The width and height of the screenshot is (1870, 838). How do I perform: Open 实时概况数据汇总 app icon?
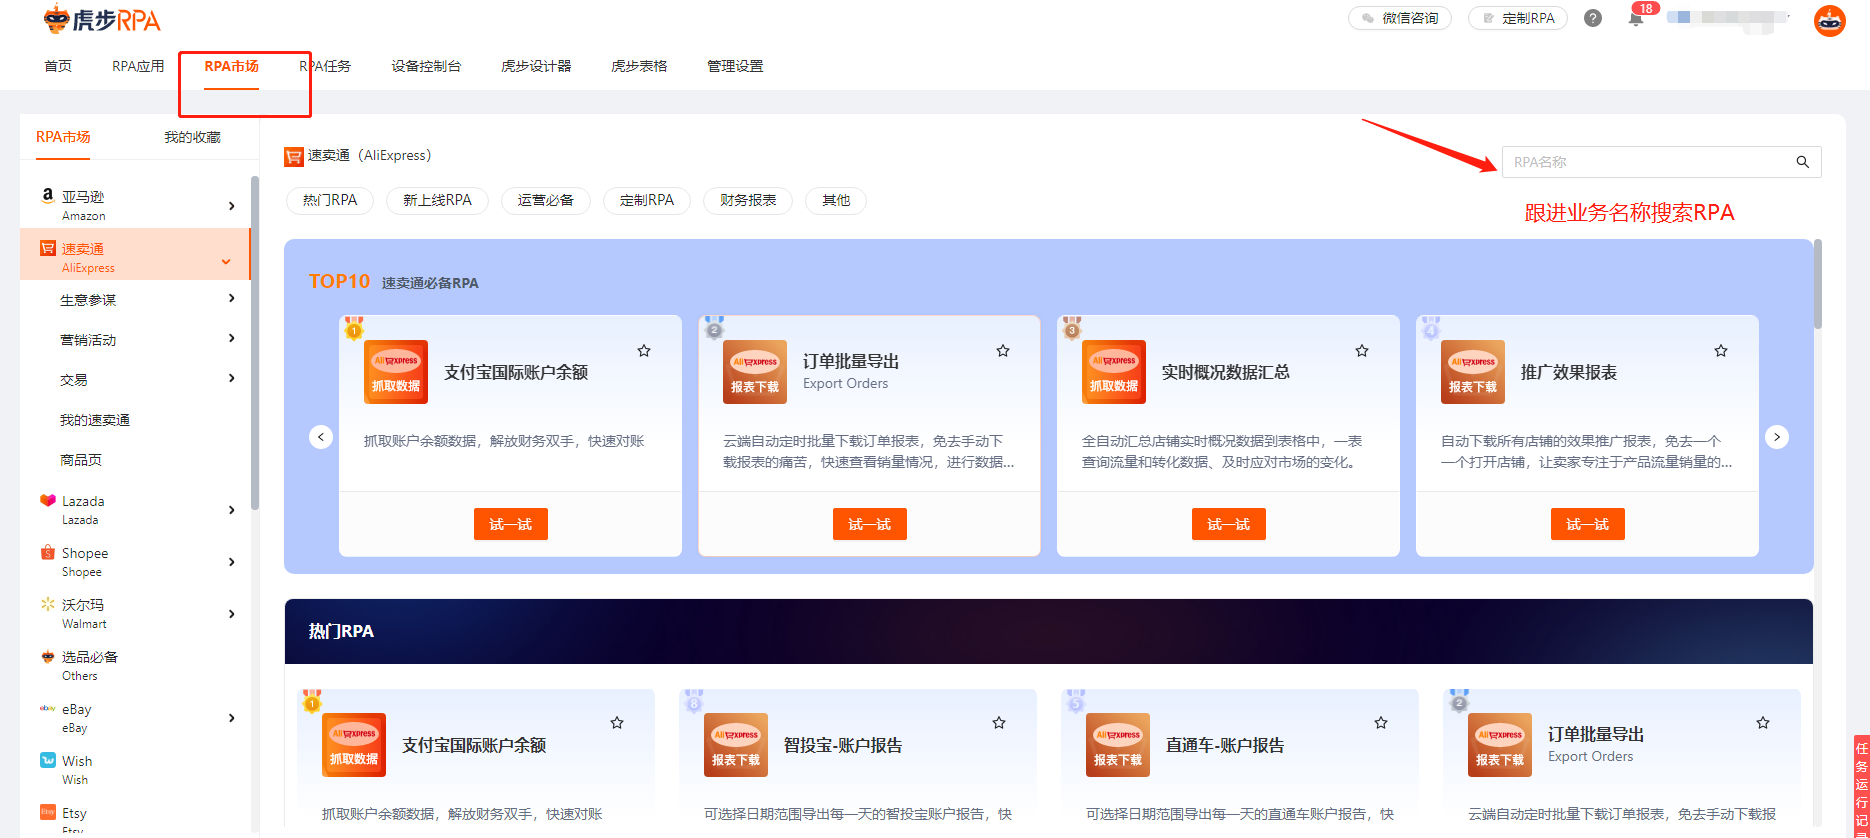tap(1114, 372)
